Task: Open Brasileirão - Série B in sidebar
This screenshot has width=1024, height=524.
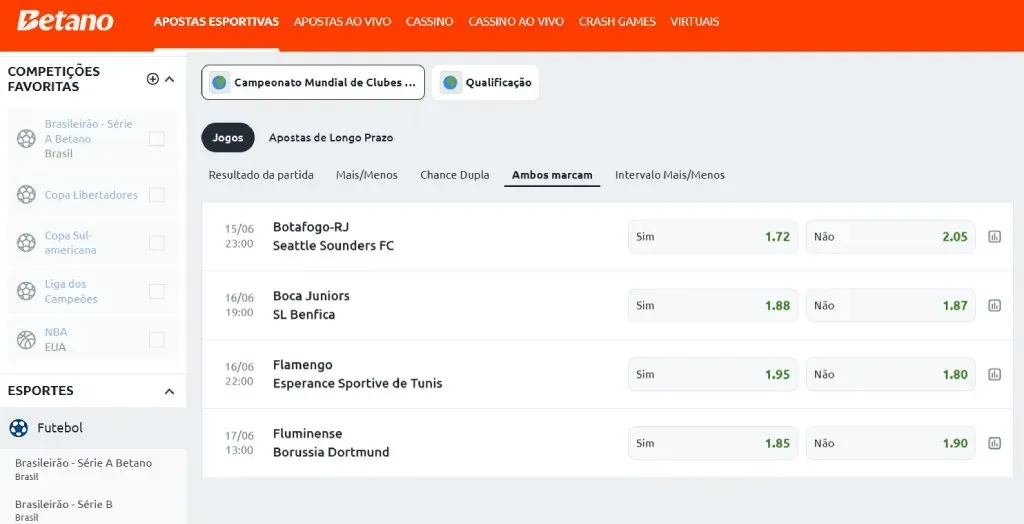Action: pos(64,505)
